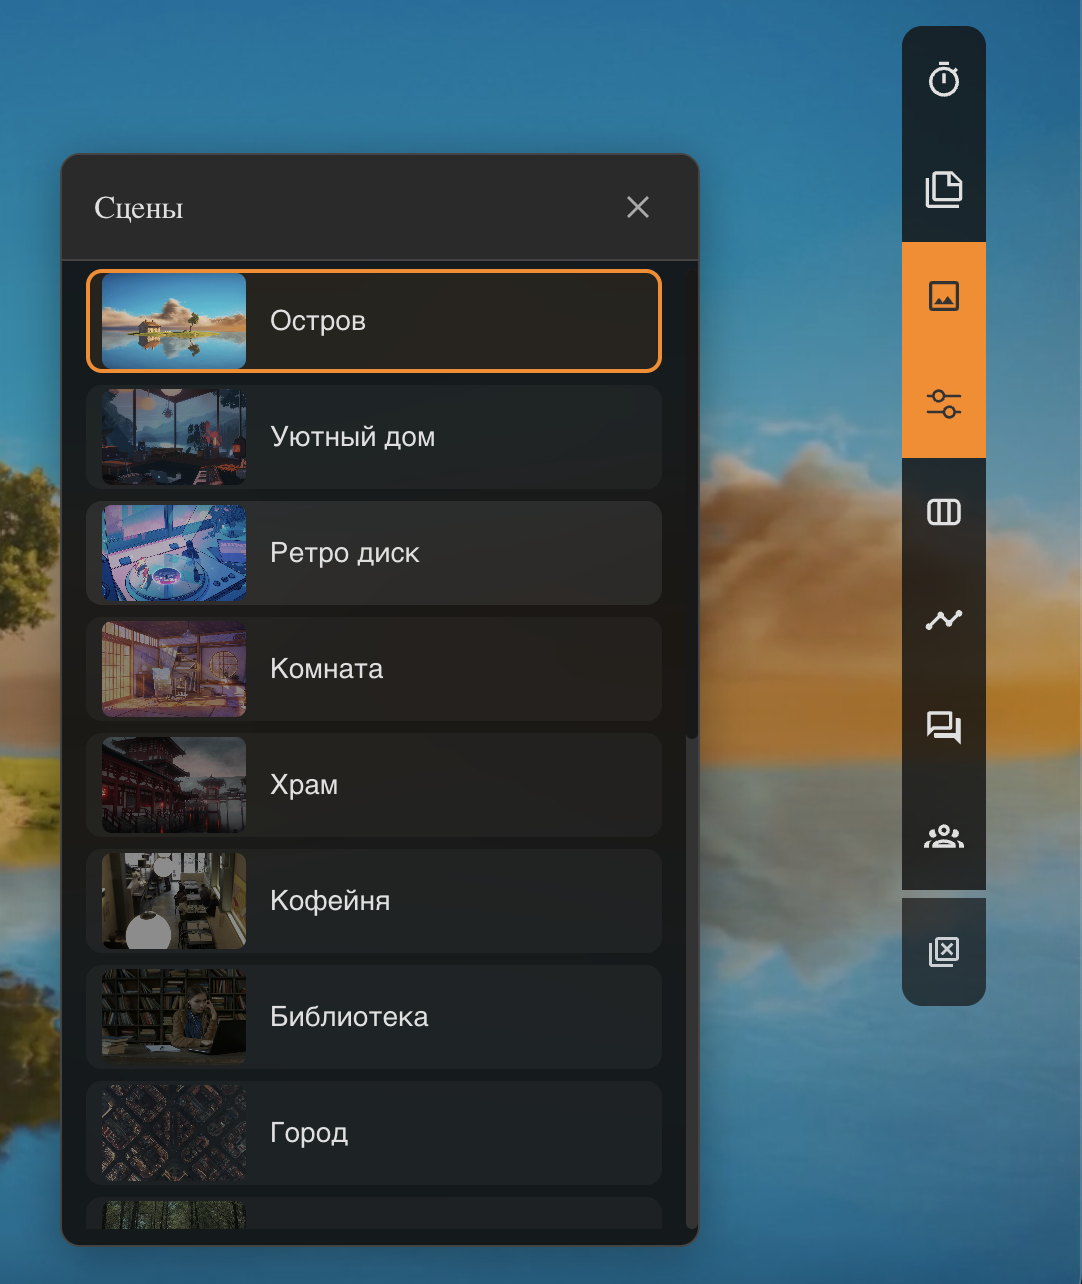Select the Библиотека scene entry

point(374,1017)
